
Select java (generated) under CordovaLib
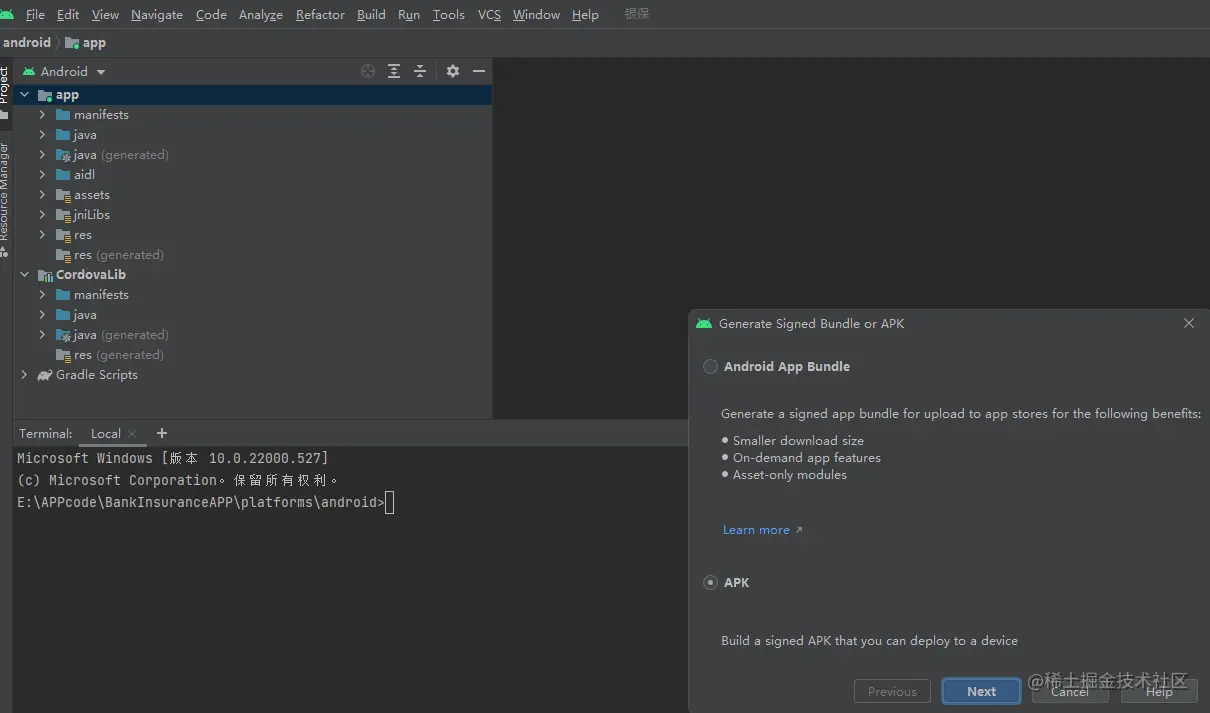click(120, 335)
